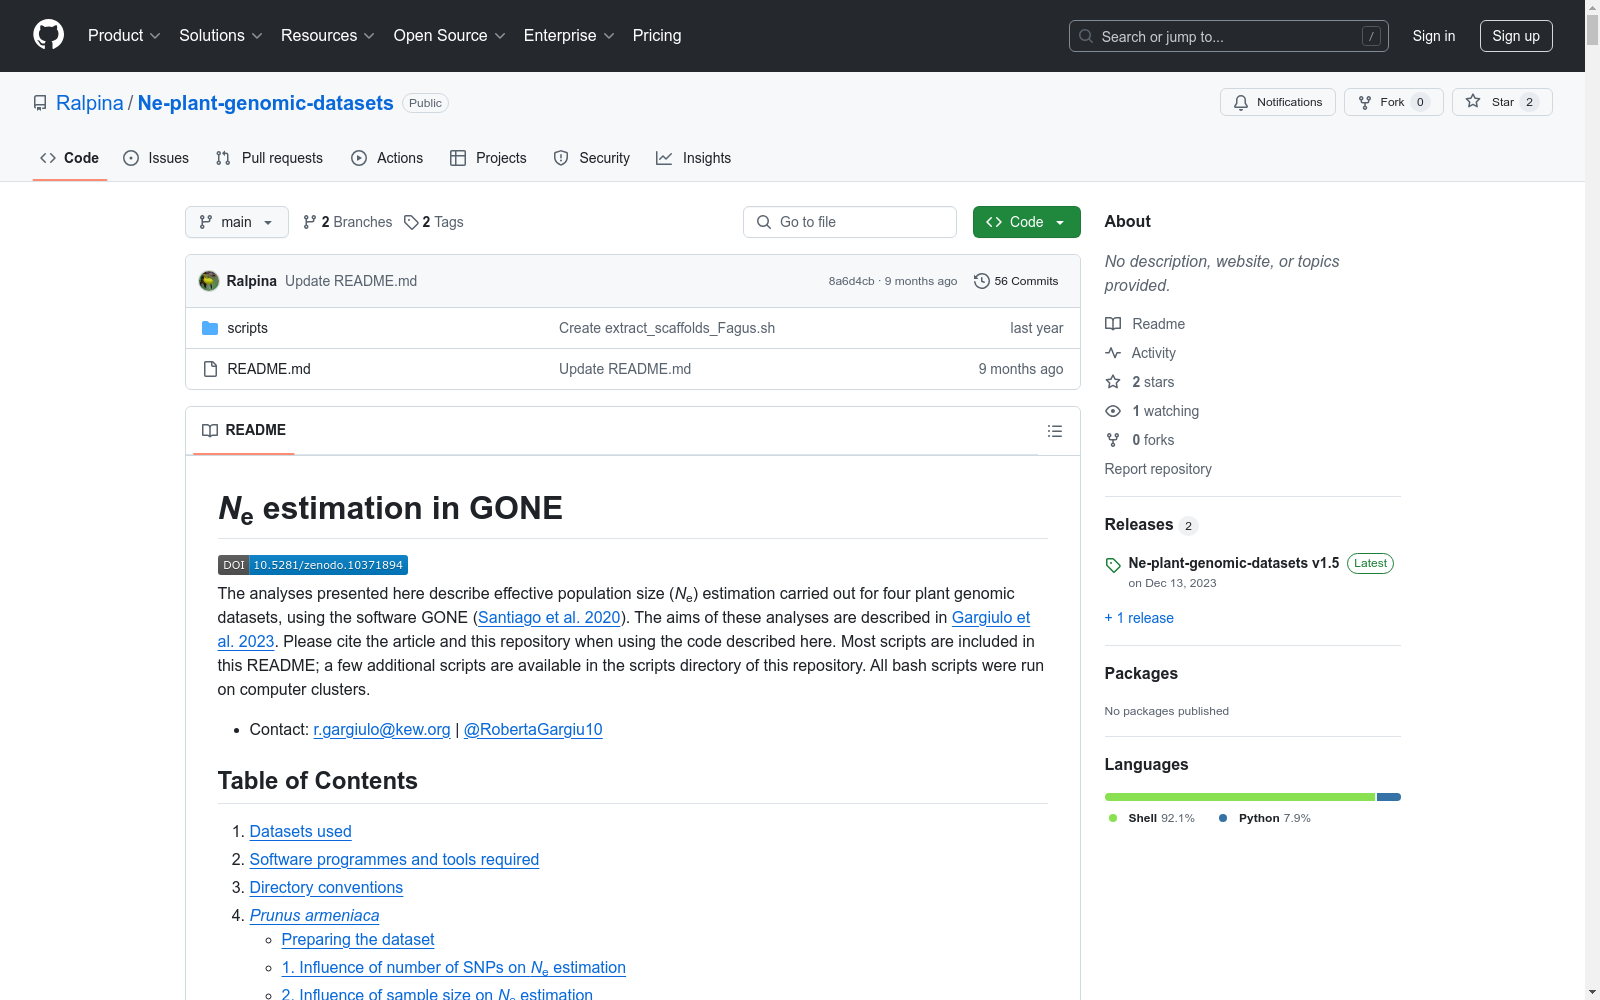The width and height of the screenshot is (1600, 1000).
Task: Open commit hash 8a6d4cb
Action: pyautogui.click(x=851, y=281)
